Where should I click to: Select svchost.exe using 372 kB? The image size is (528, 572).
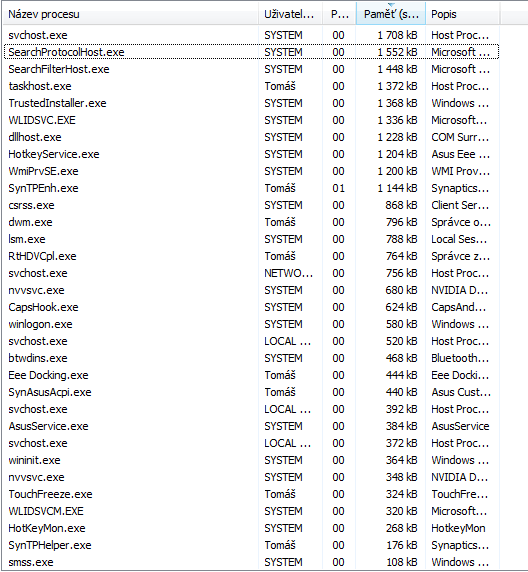(251, 443)
